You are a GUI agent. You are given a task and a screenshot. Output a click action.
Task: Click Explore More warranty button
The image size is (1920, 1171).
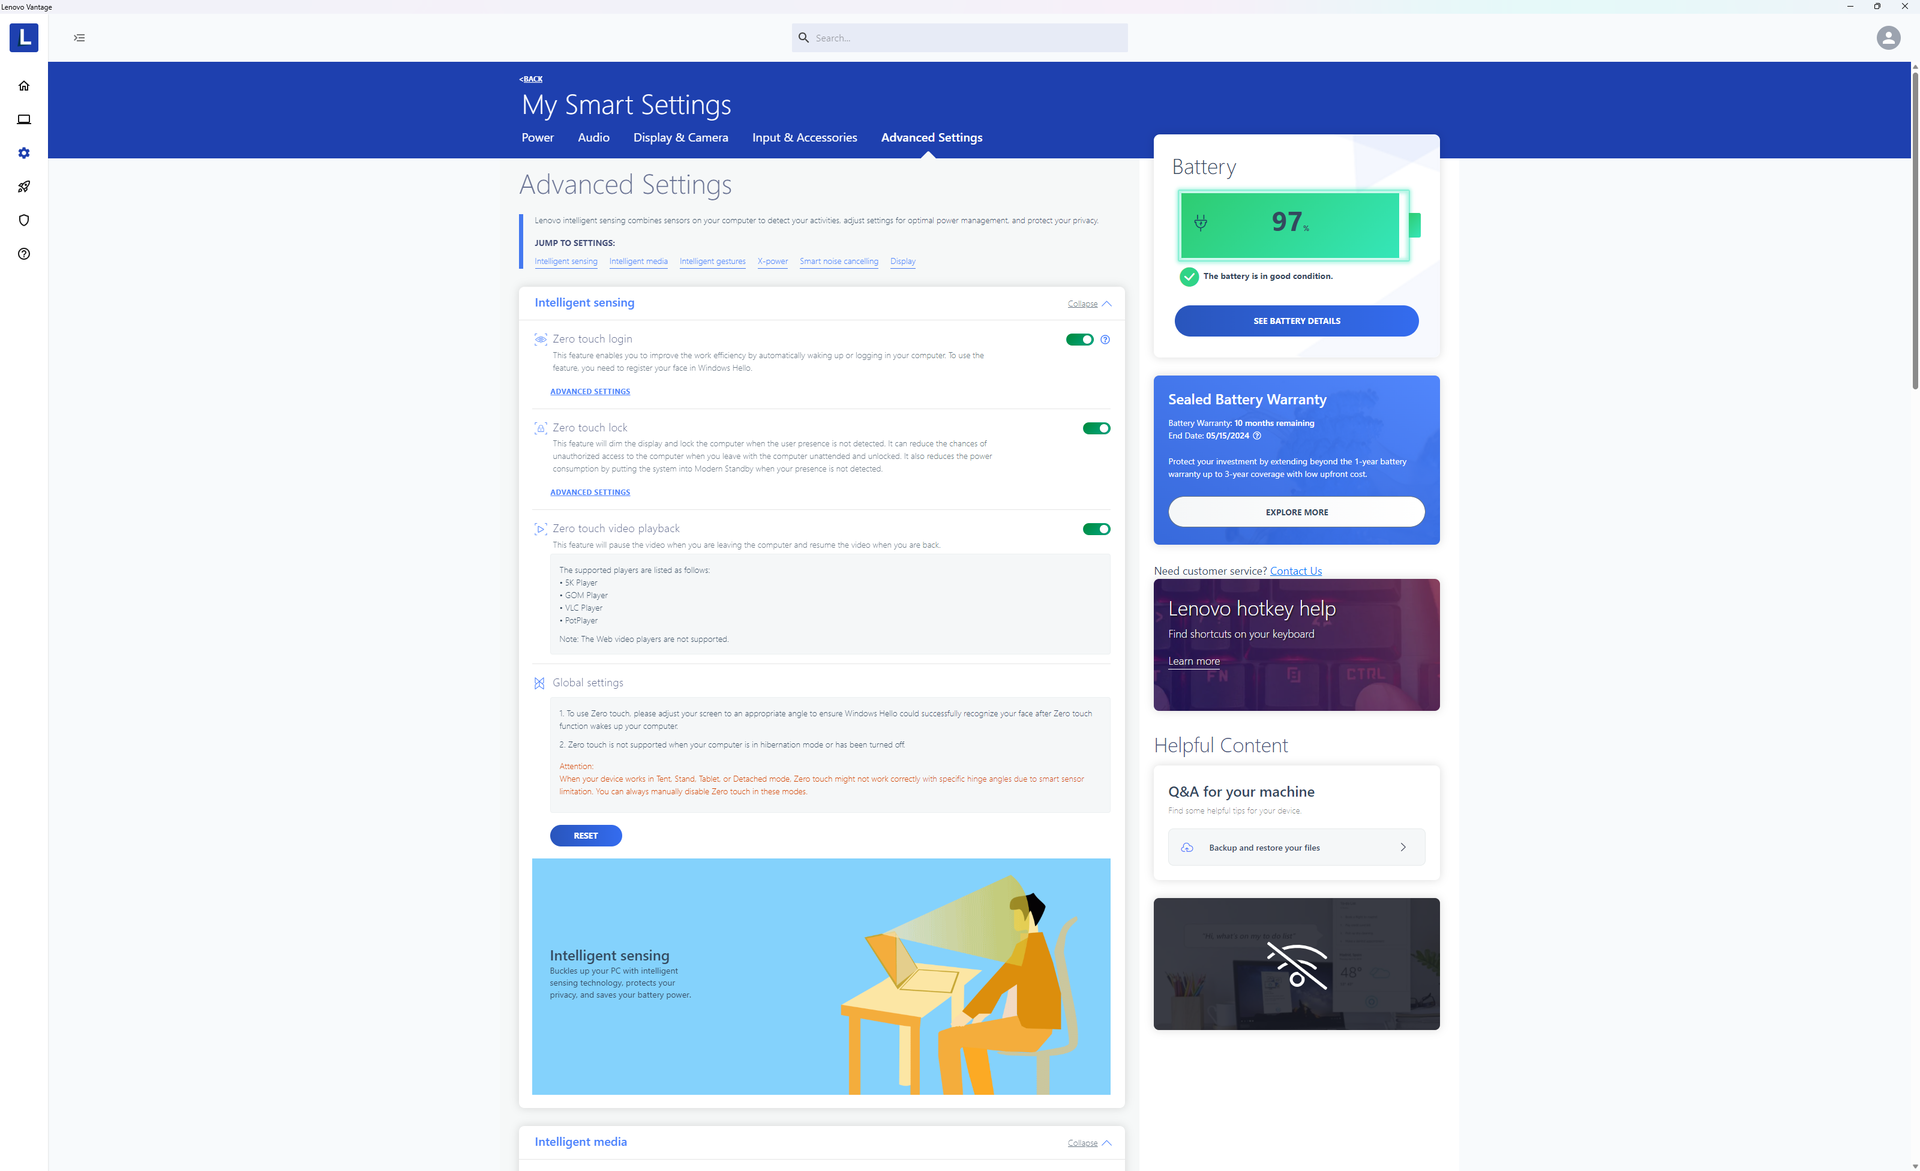(1296, 512)
